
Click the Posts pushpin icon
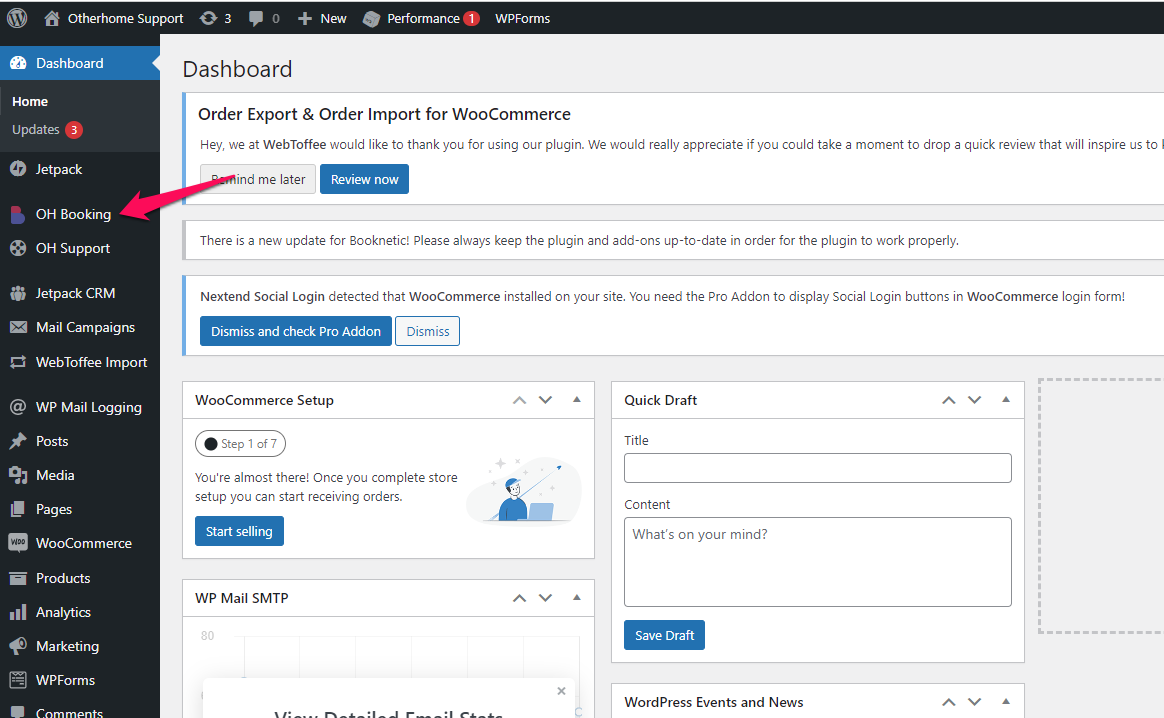pyautogui.click(x=18, y=440)
